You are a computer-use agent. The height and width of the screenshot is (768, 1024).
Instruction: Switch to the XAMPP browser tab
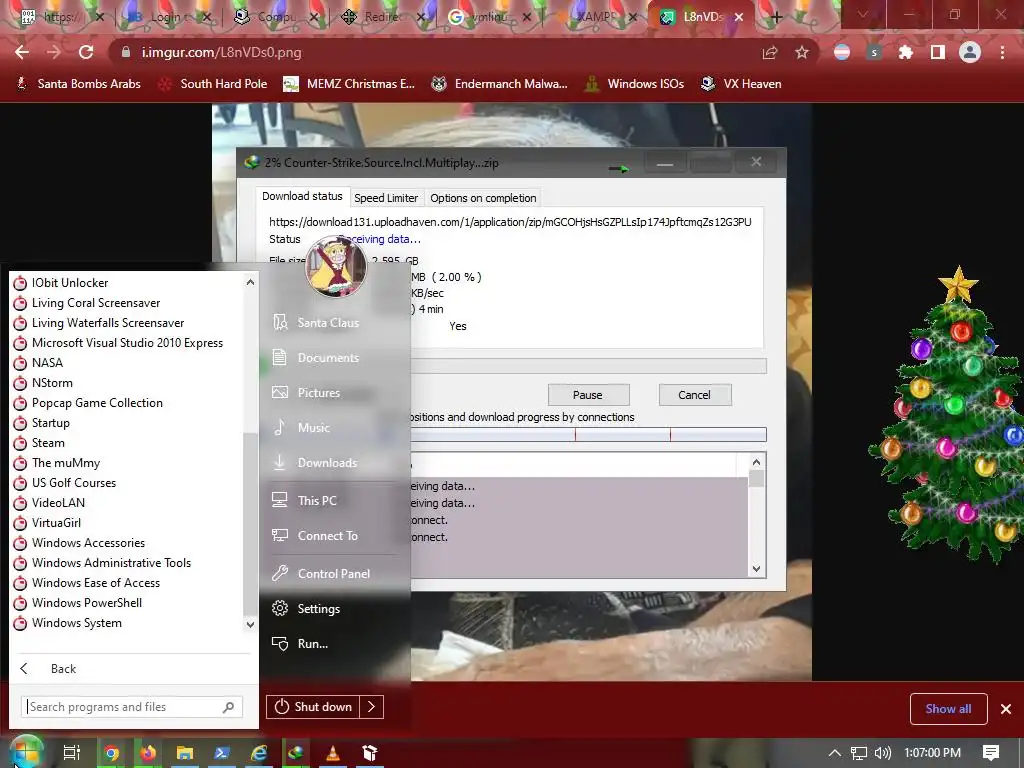coord(596,17)
